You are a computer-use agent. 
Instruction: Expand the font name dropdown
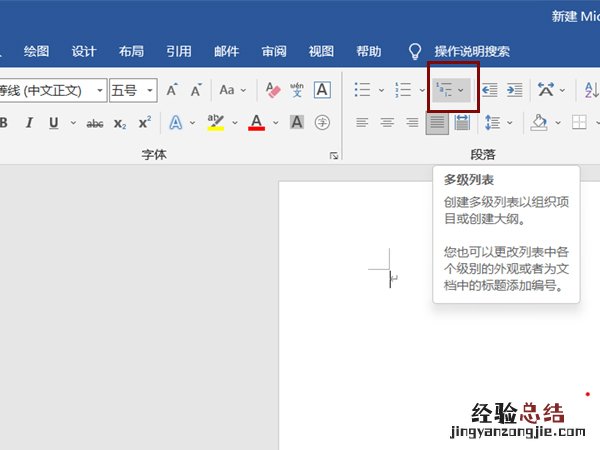[100, 90]
